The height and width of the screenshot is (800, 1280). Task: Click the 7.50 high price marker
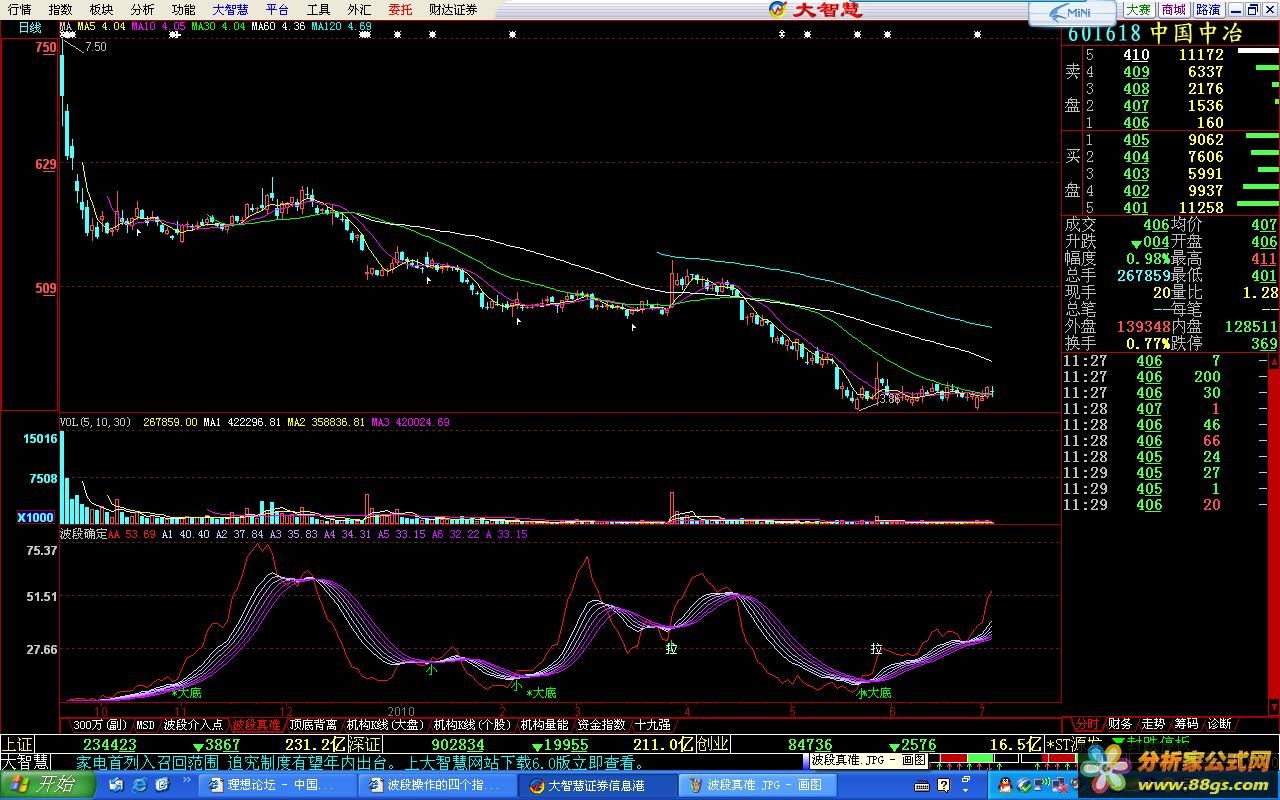pos(96,47)
